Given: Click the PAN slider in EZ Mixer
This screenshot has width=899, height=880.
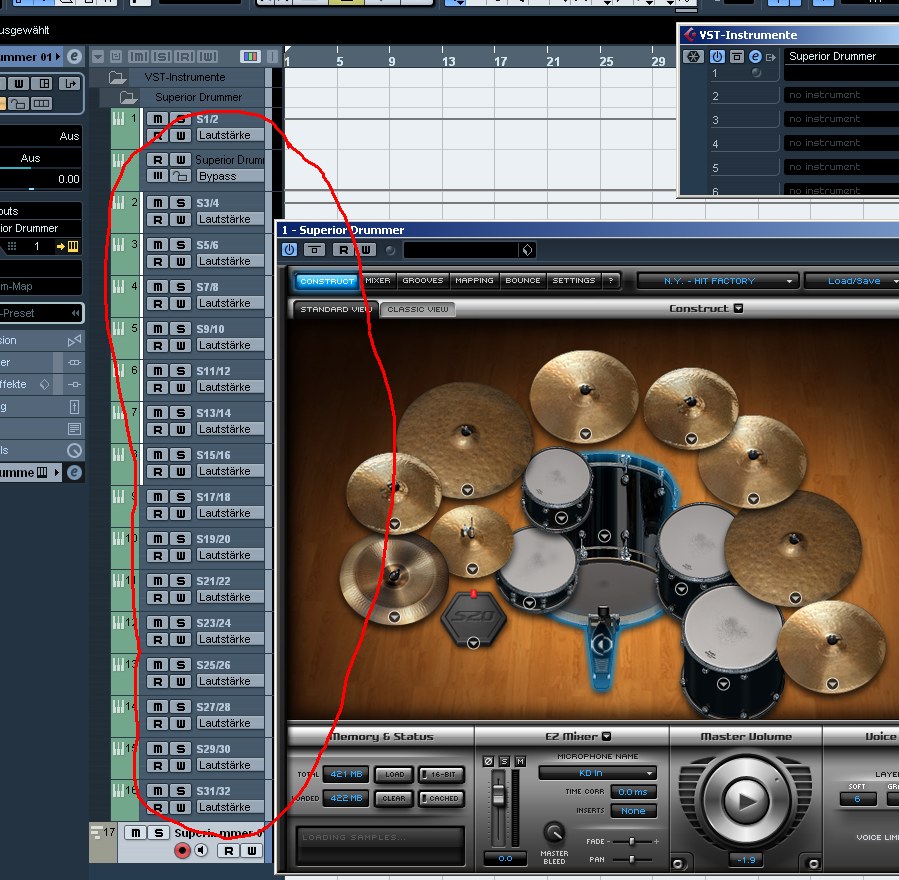Looking at the screenshot, I should [632, 859].
